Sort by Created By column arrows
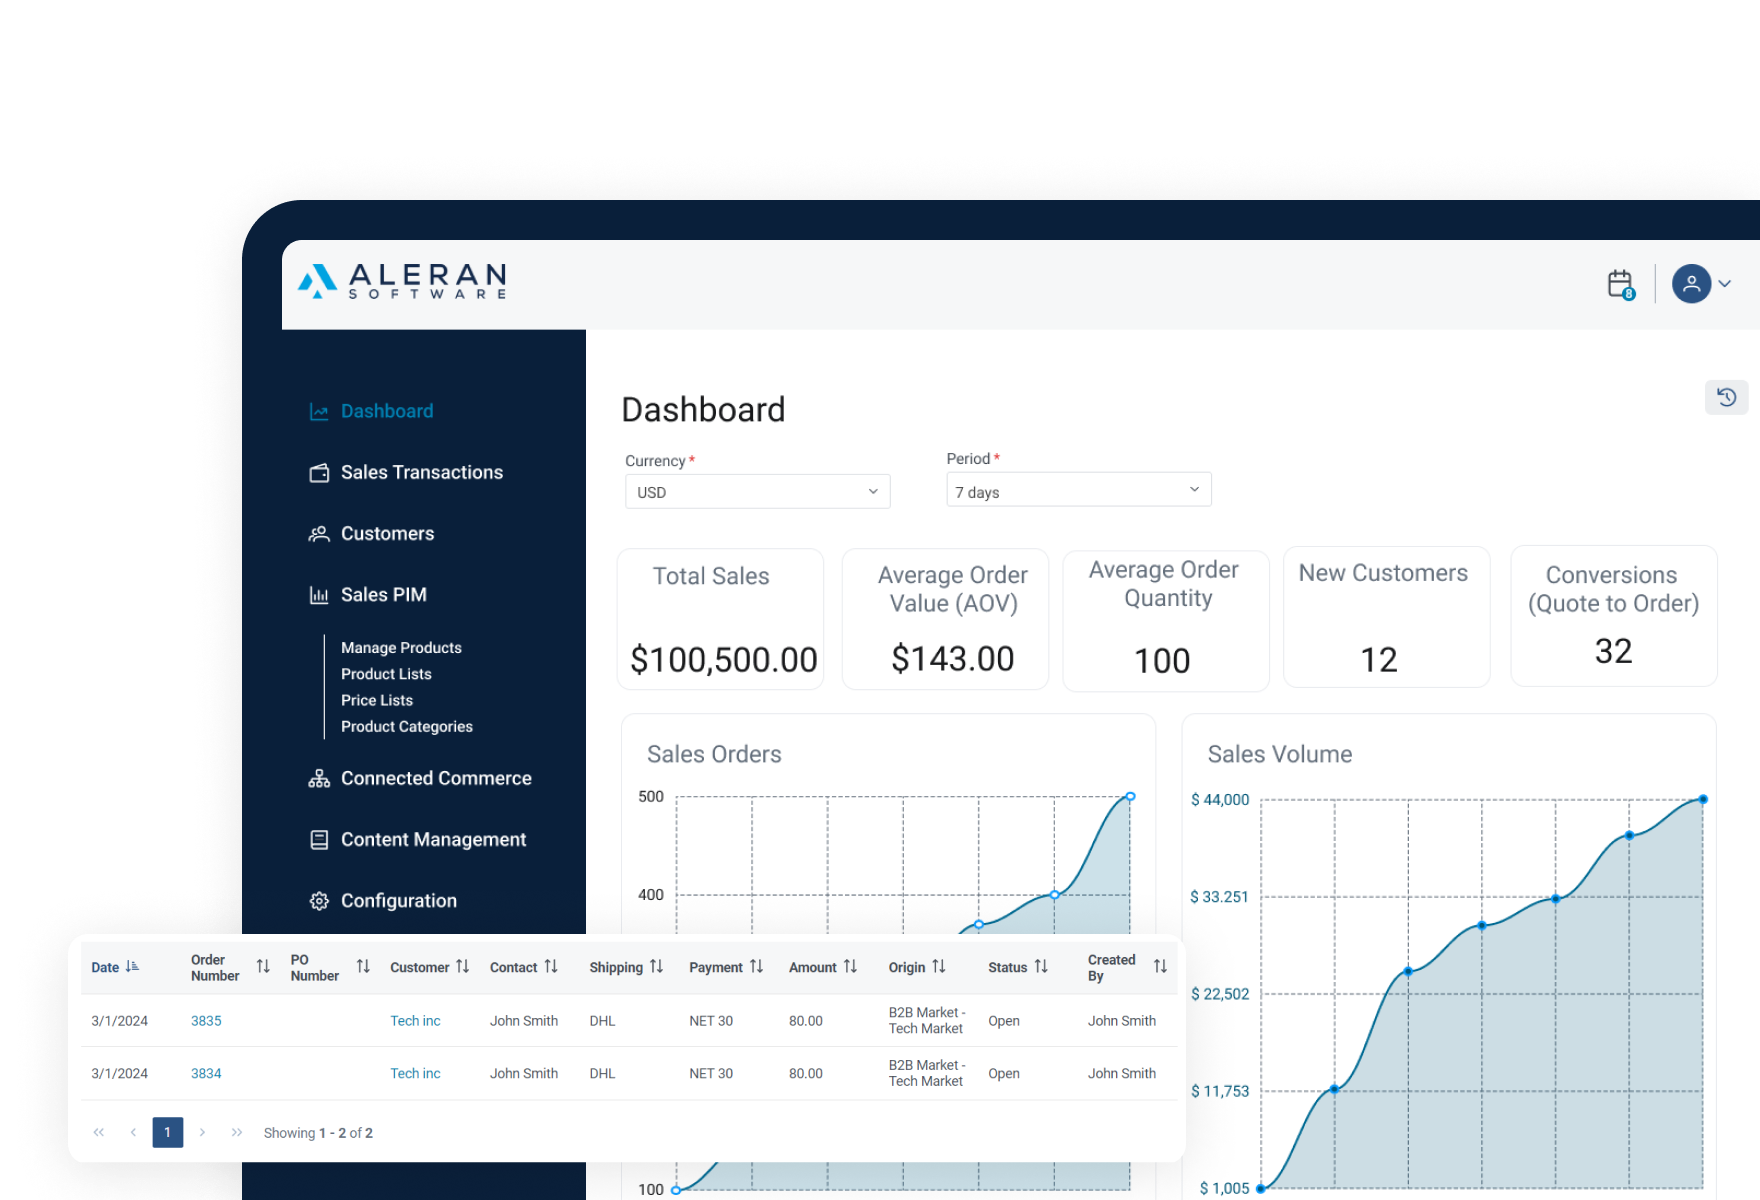1760x1200 pixels. click(1160, 966)
